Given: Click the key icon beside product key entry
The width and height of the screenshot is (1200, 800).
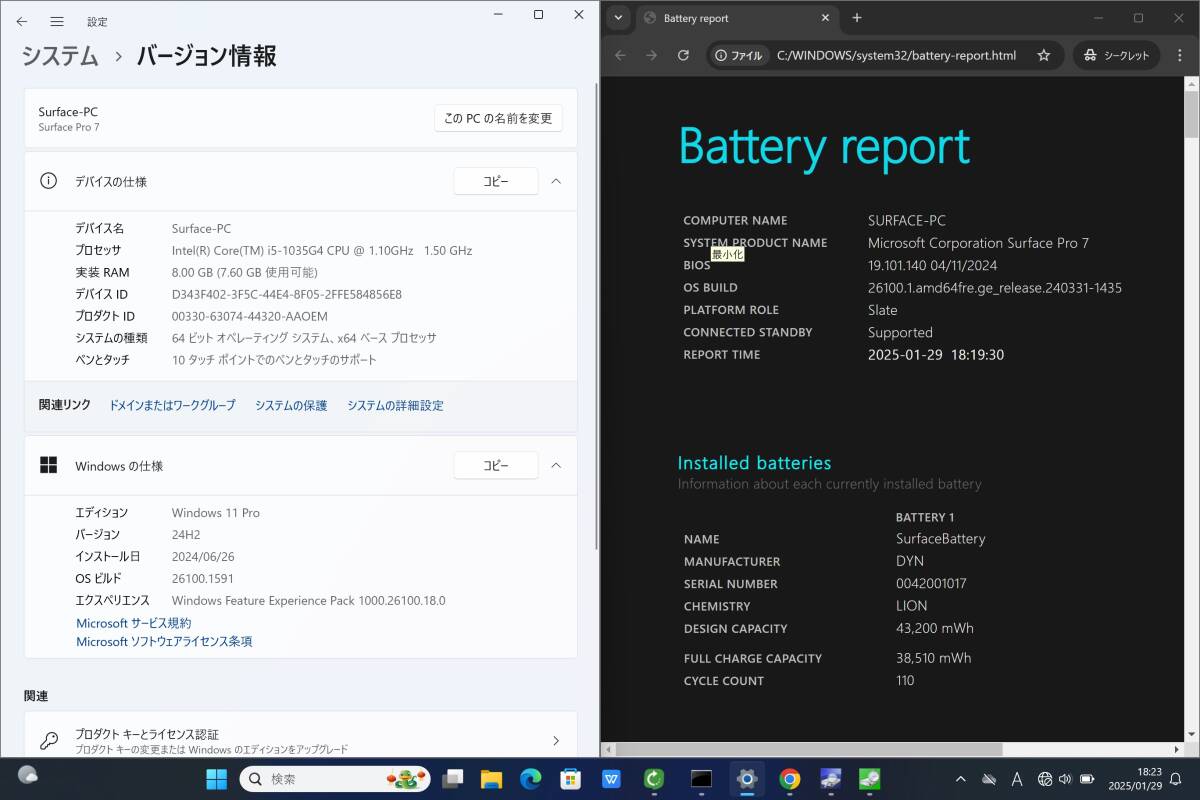Looking at the screenshot, I should click(x=48, y=741).
